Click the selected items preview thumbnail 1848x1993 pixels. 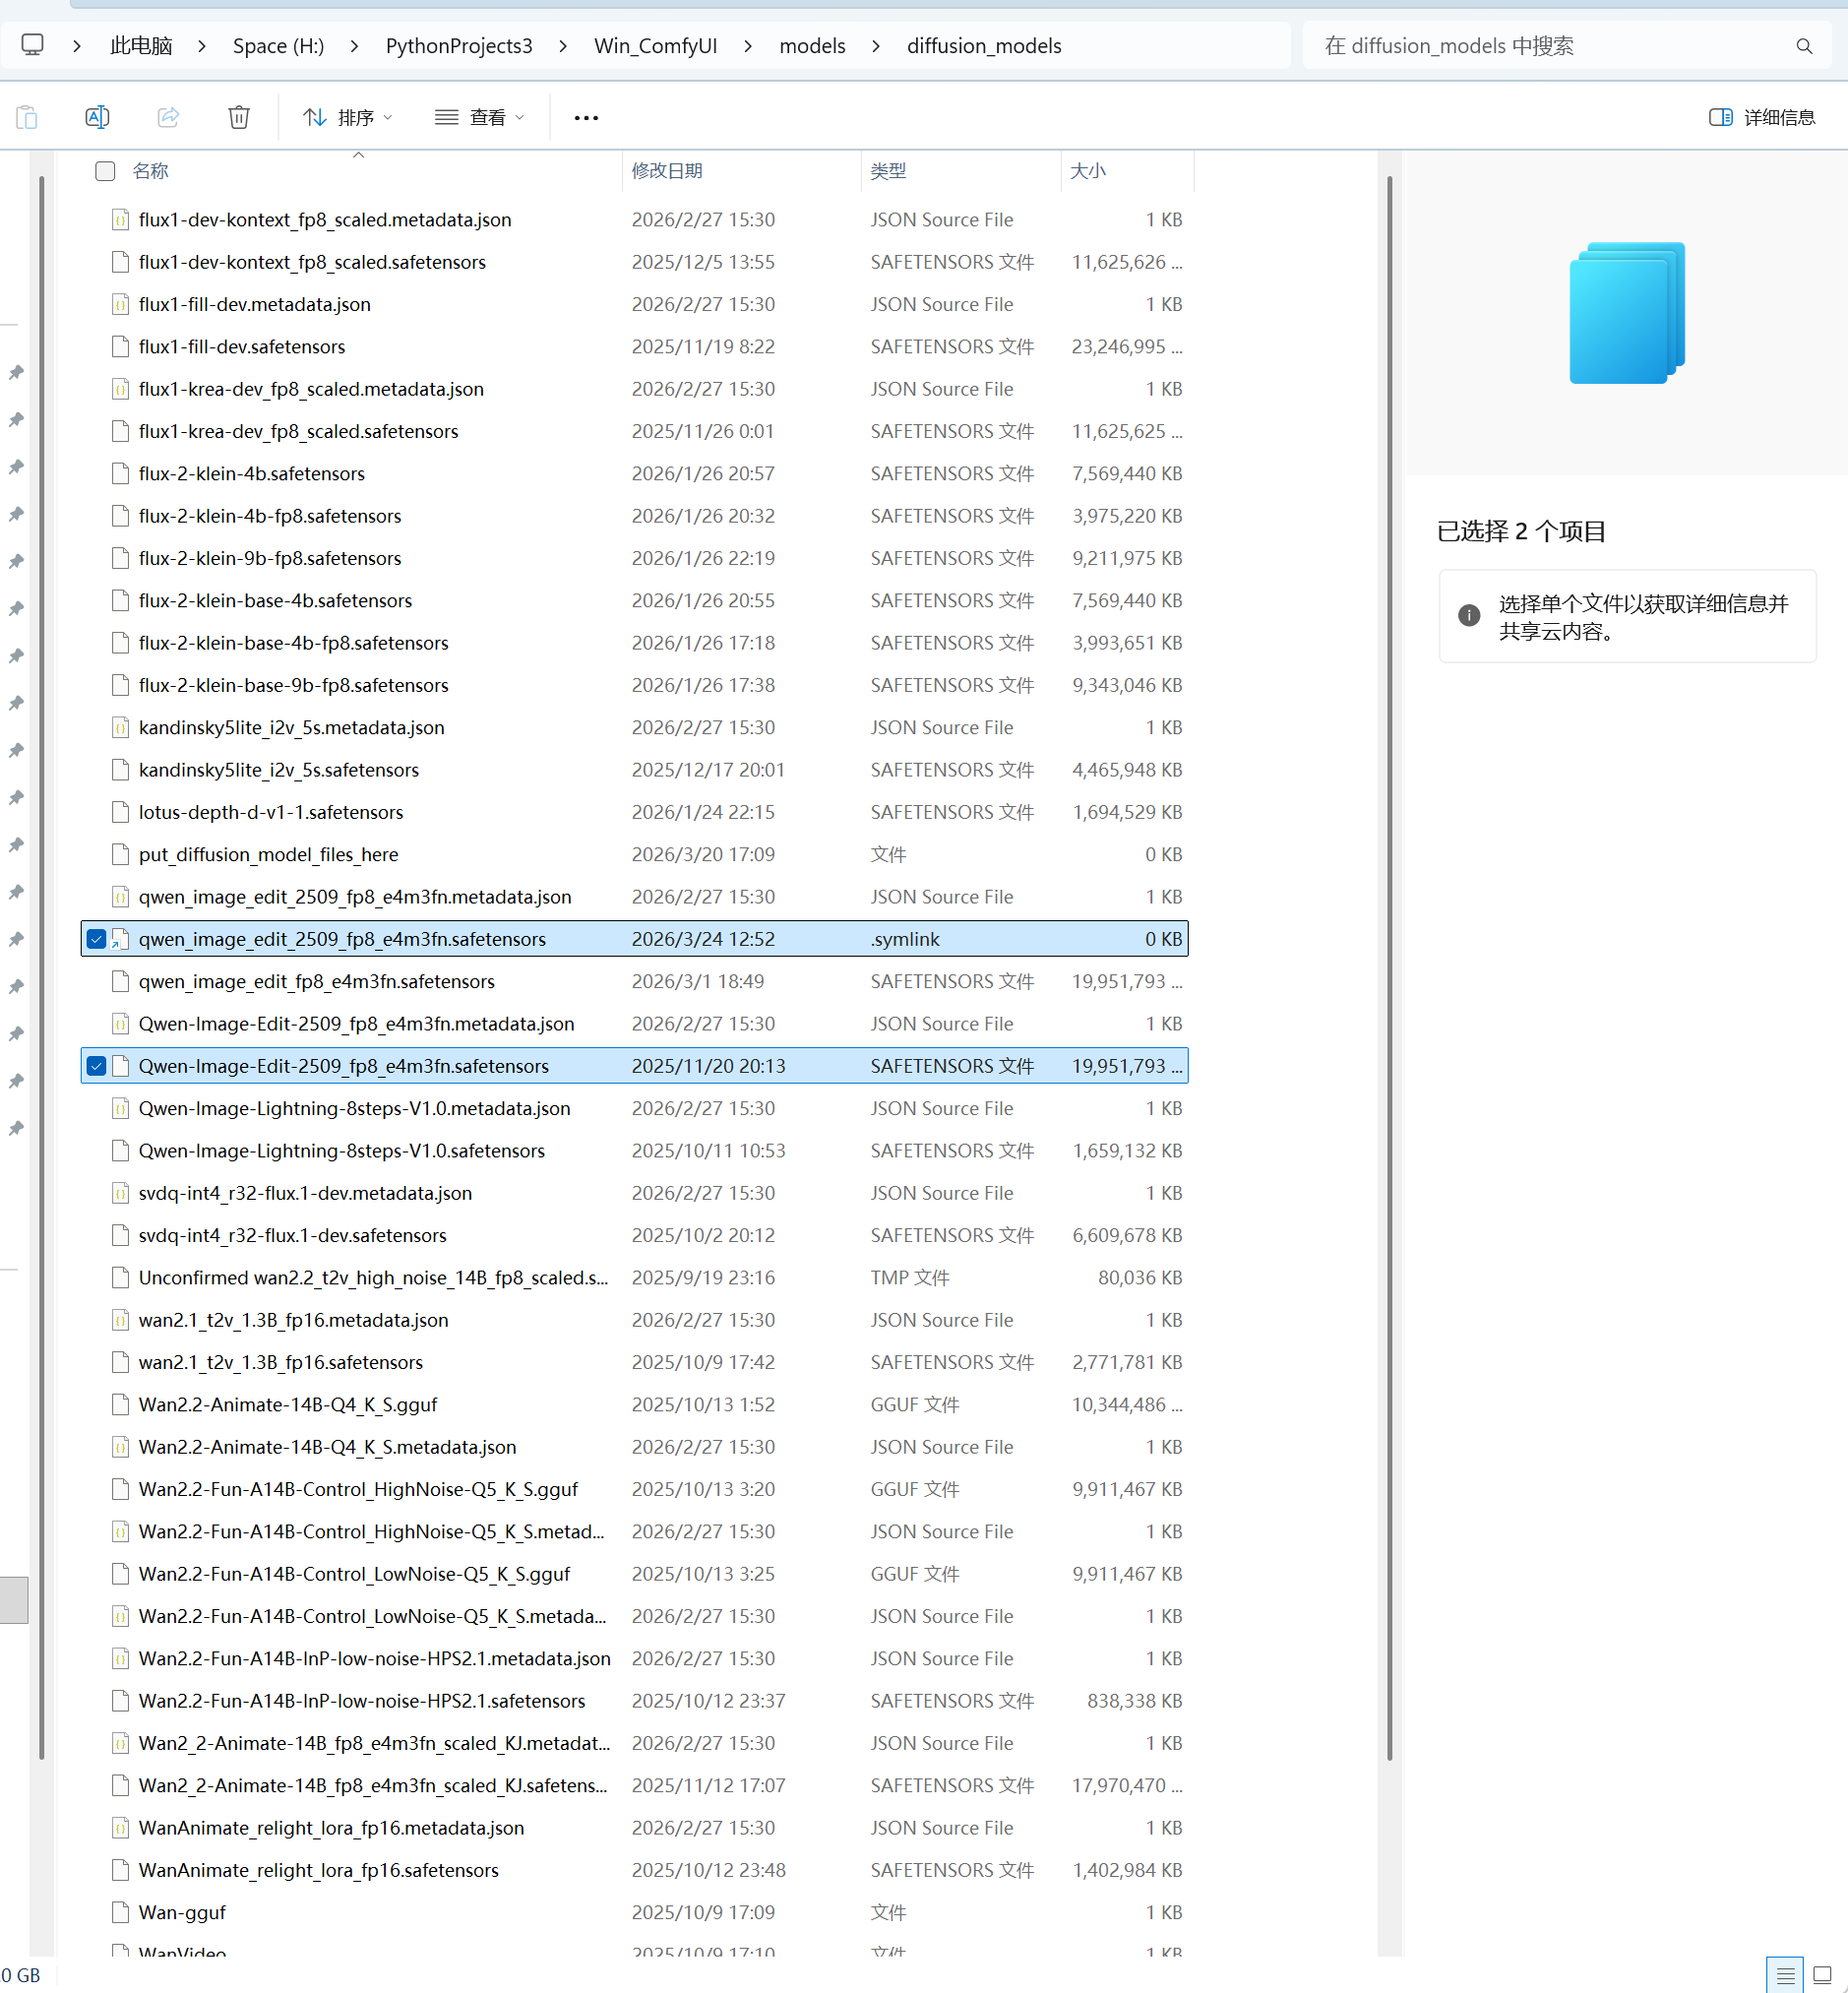point(1627,312)
